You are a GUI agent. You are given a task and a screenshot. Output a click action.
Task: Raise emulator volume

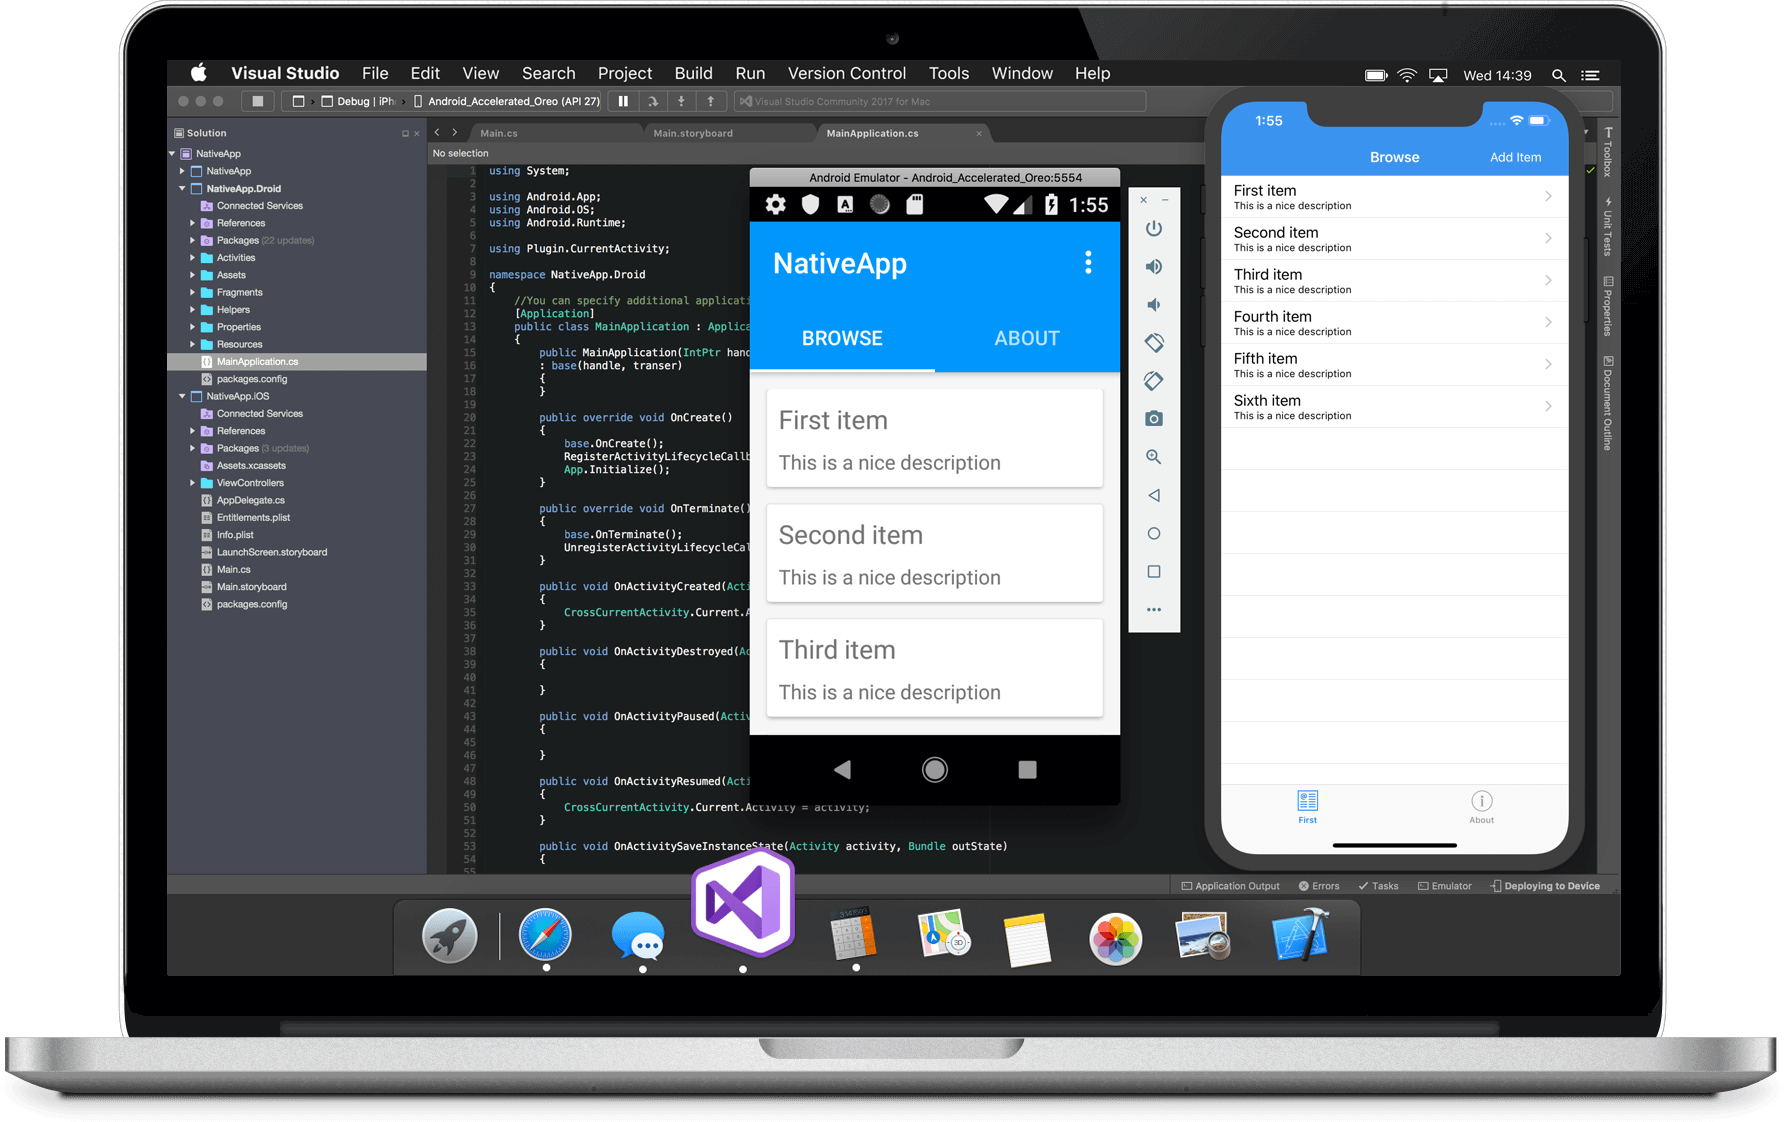point(1153,267)
